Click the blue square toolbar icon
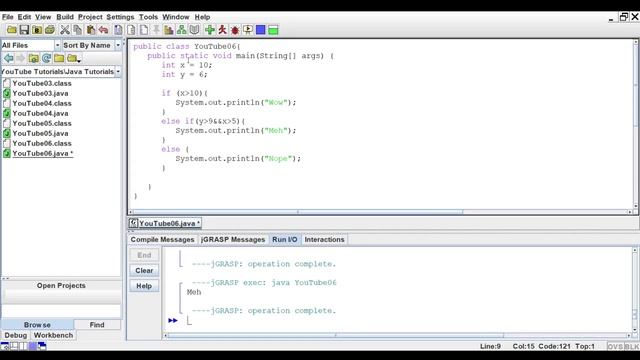 [x=260, y=30]
